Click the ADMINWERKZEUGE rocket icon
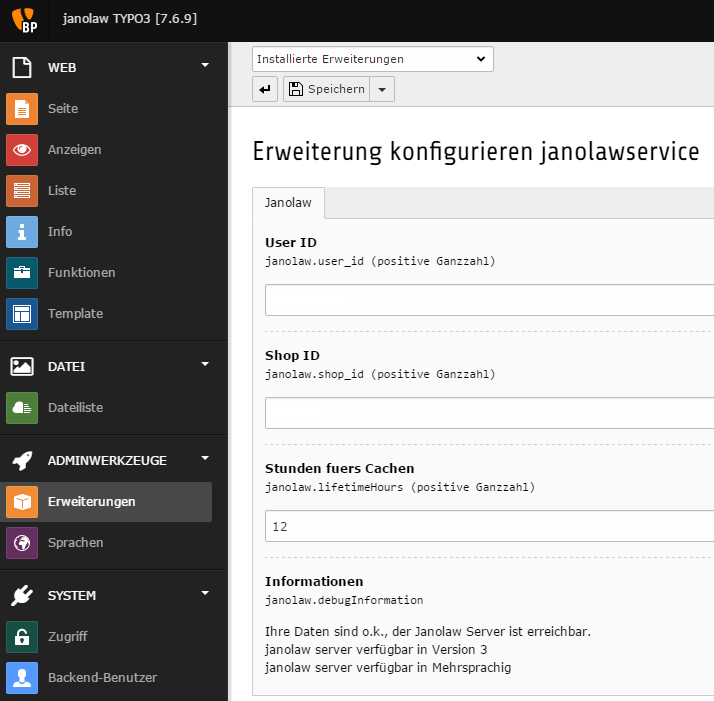The image size is (714, 701). [x=22, y=461]
